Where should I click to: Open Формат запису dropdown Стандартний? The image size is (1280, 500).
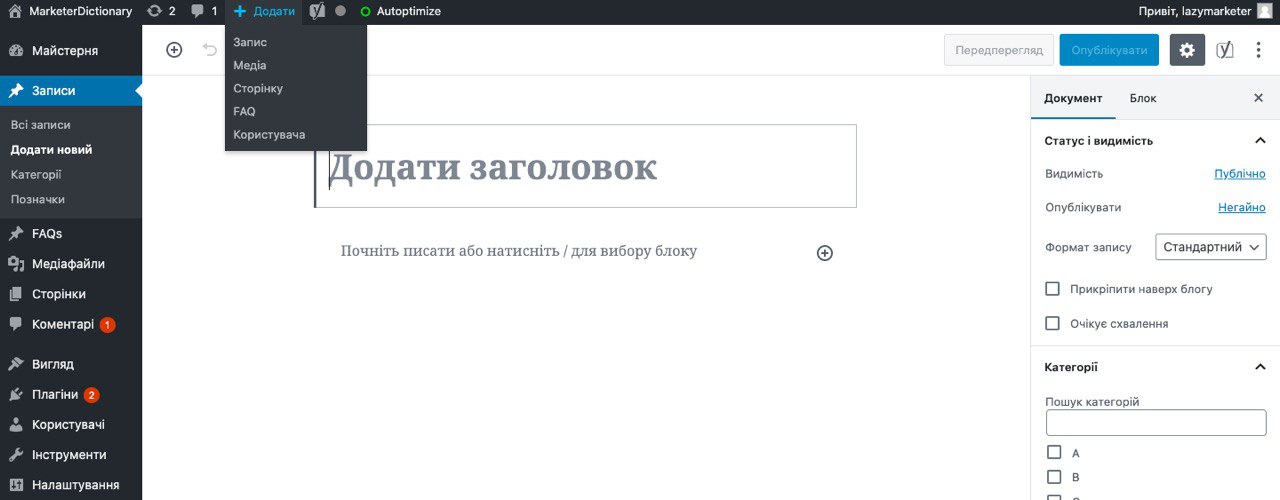click(1211, 247)
